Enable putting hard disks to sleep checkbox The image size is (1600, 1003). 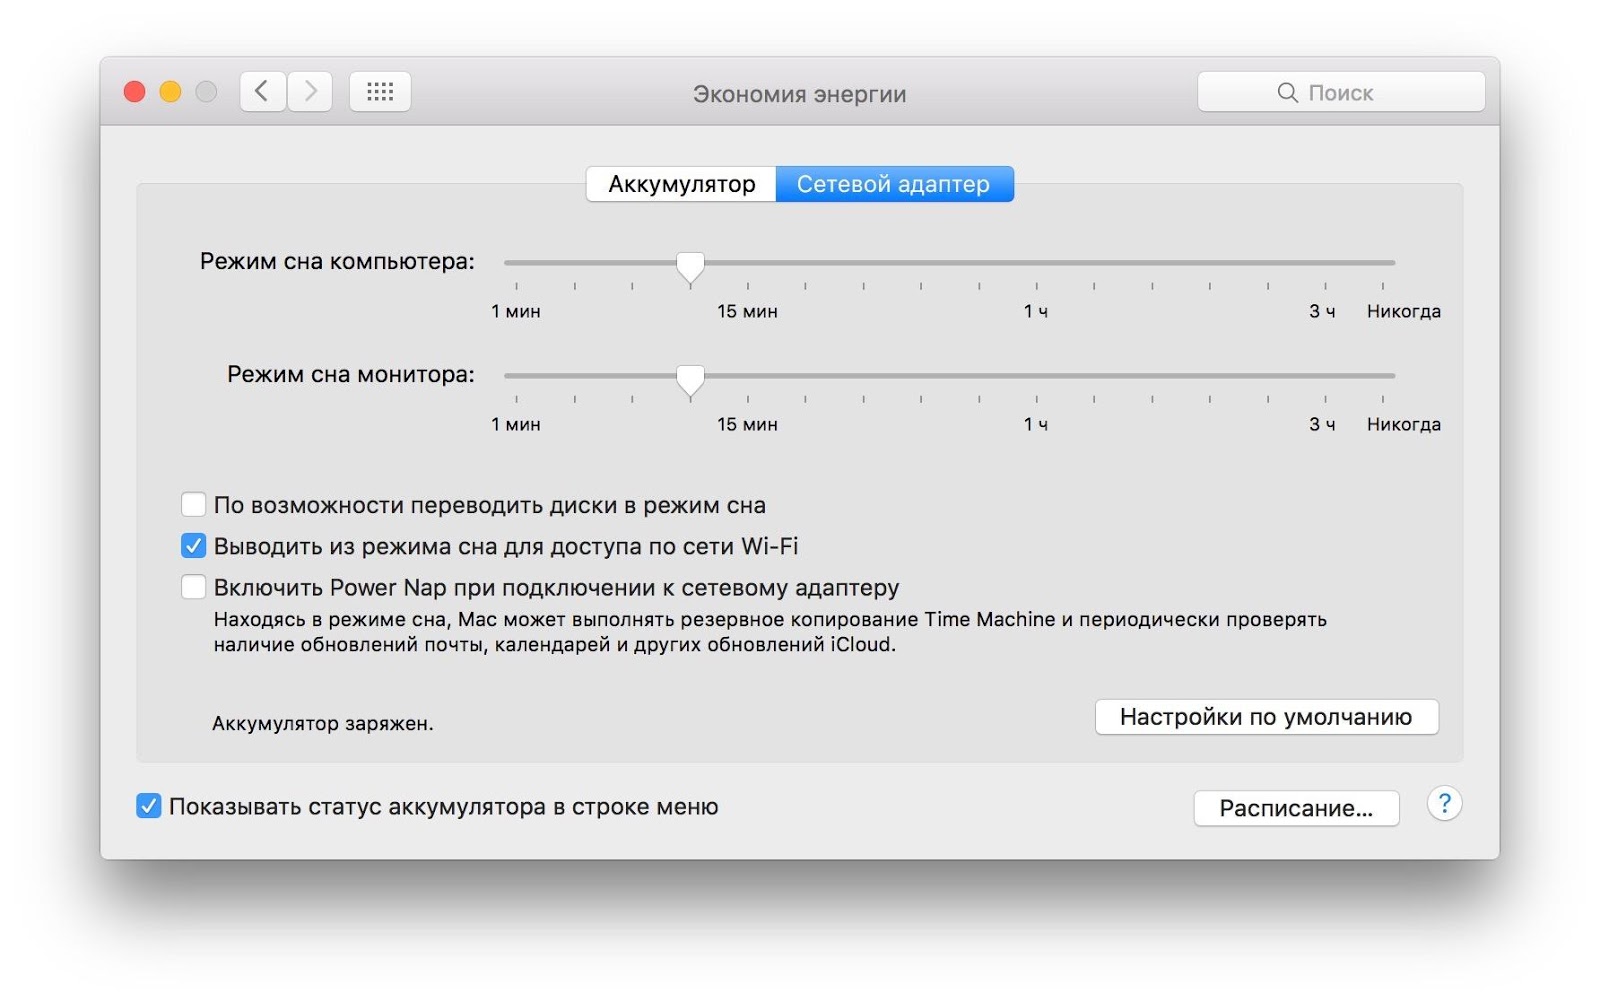point(193,504)
